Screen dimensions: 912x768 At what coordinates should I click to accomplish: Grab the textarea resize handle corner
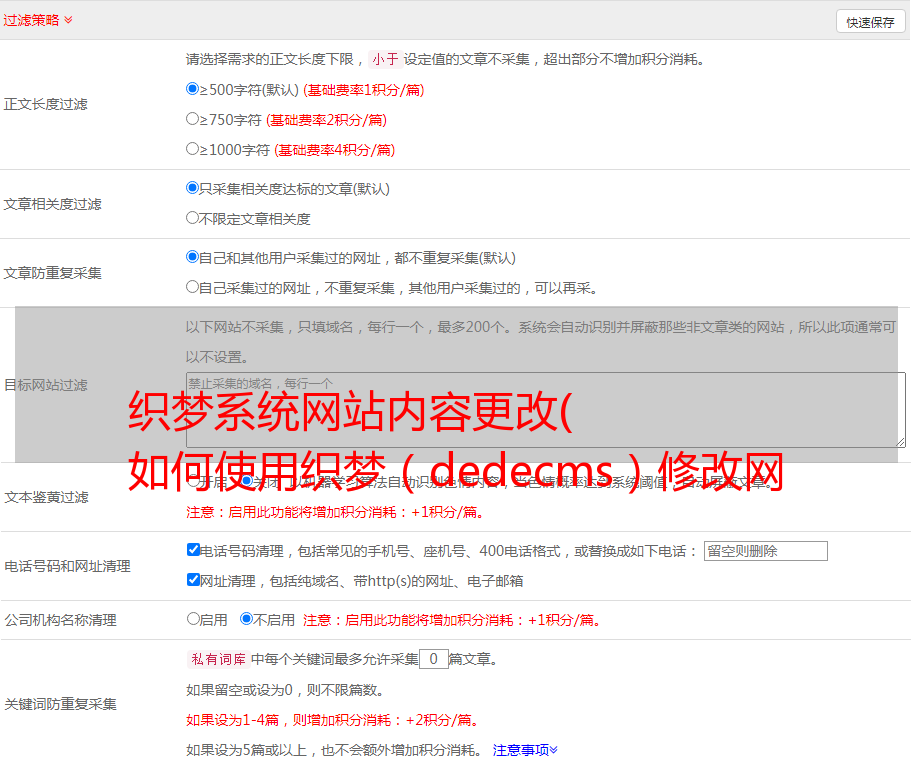pos(900,442)
